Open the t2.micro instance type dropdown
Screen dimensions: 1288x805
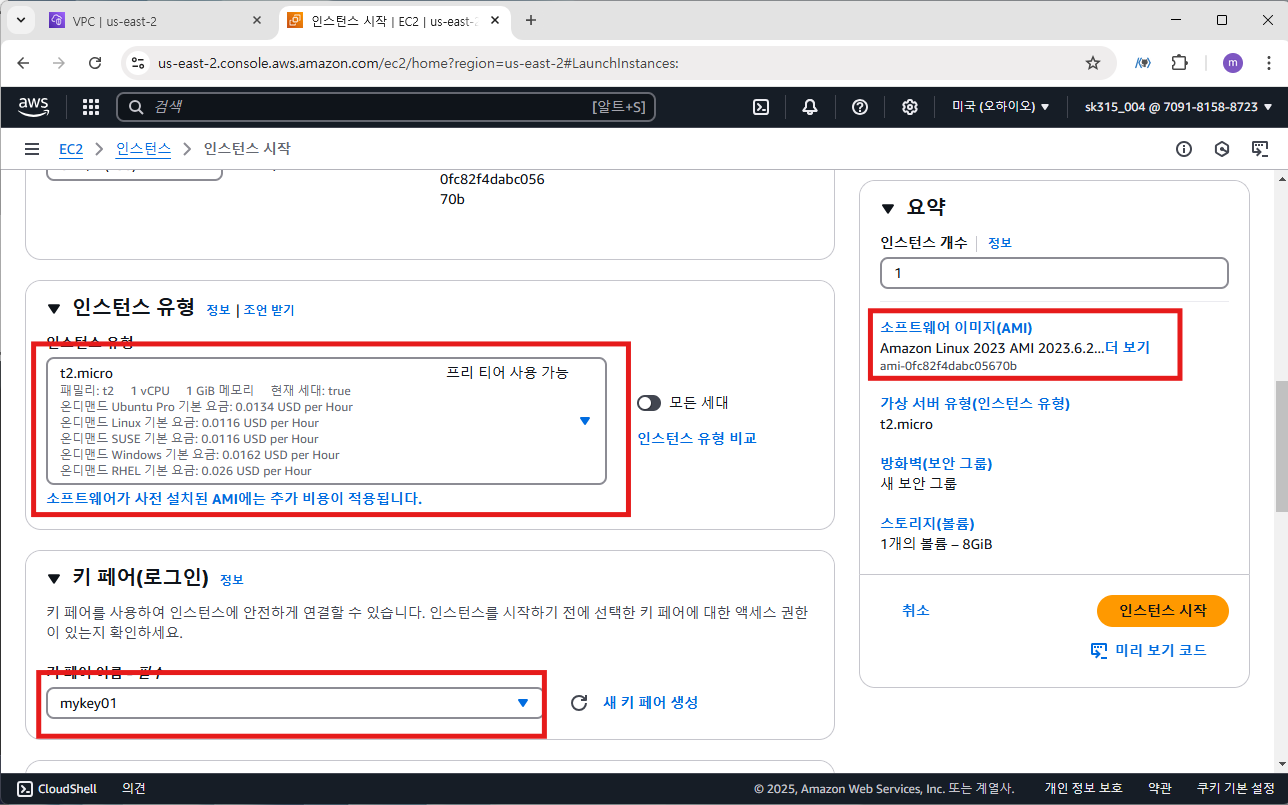326,421
